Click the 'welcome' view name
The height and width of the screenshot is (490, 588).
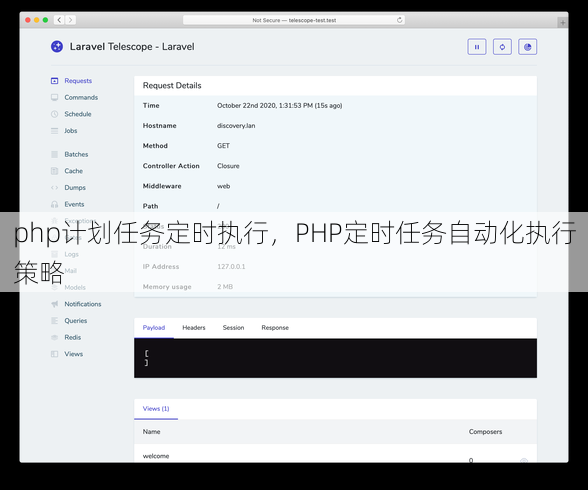pos(156,456)
